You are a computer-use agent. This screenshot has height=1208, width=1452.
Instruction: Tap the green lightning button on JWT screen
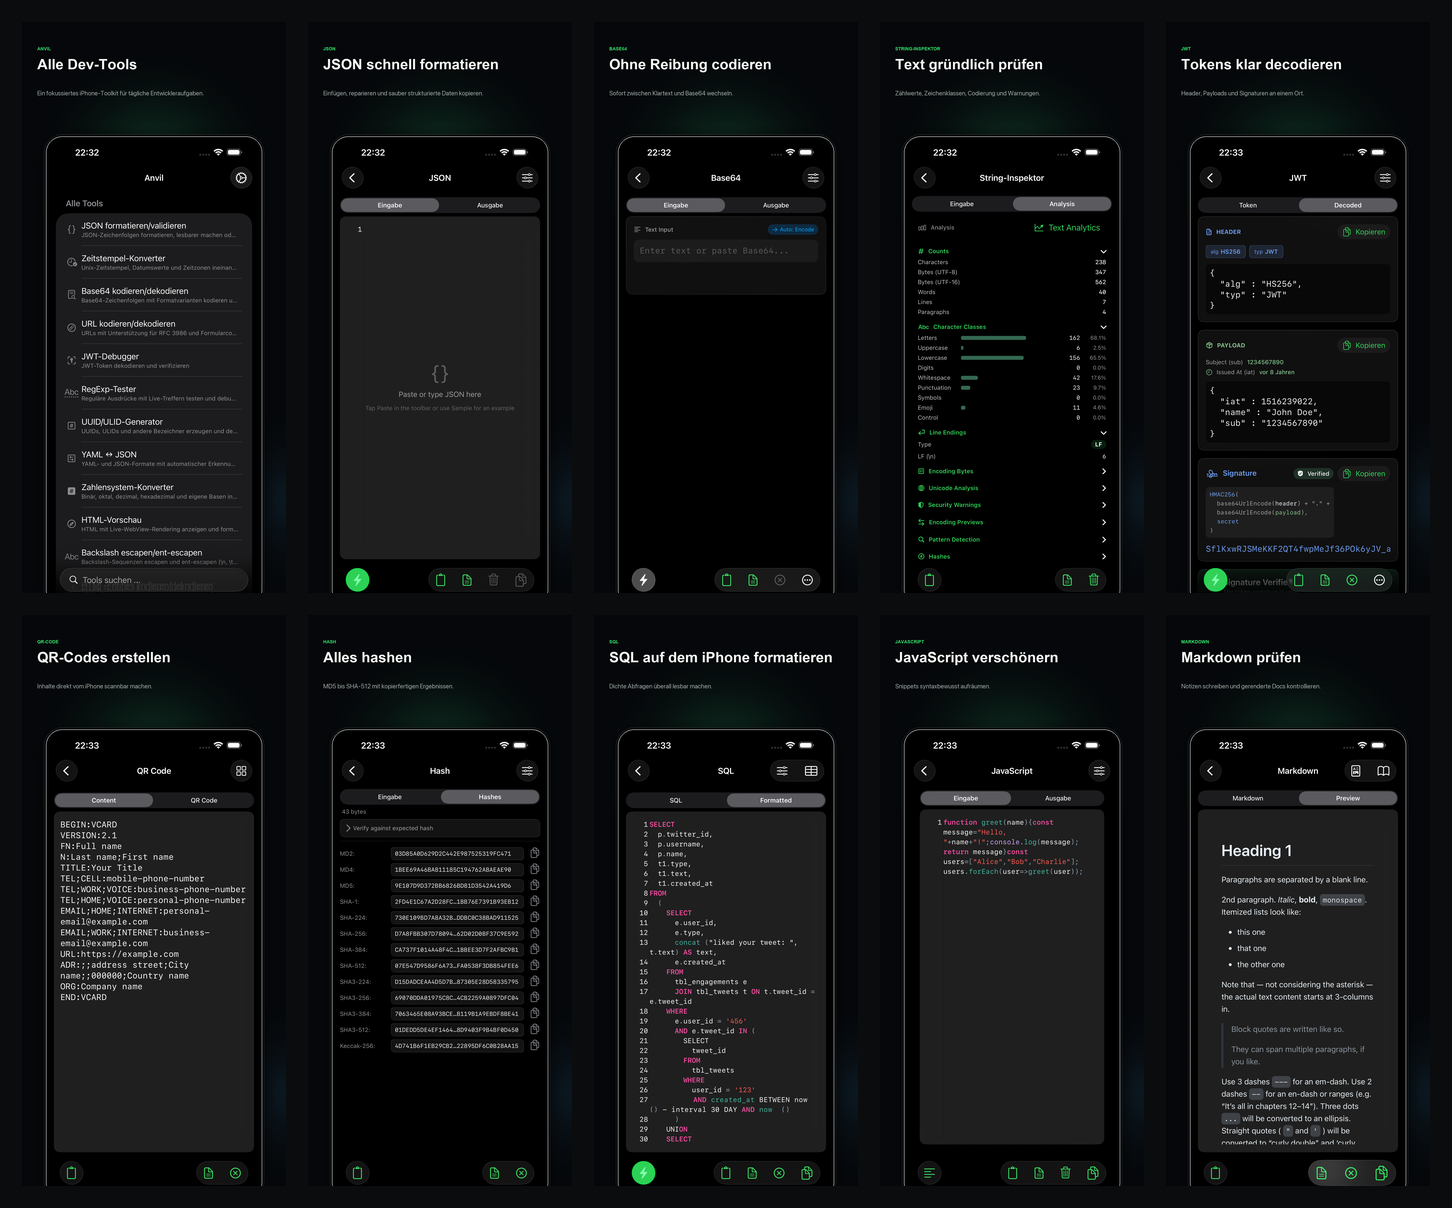click(1215, 580)
